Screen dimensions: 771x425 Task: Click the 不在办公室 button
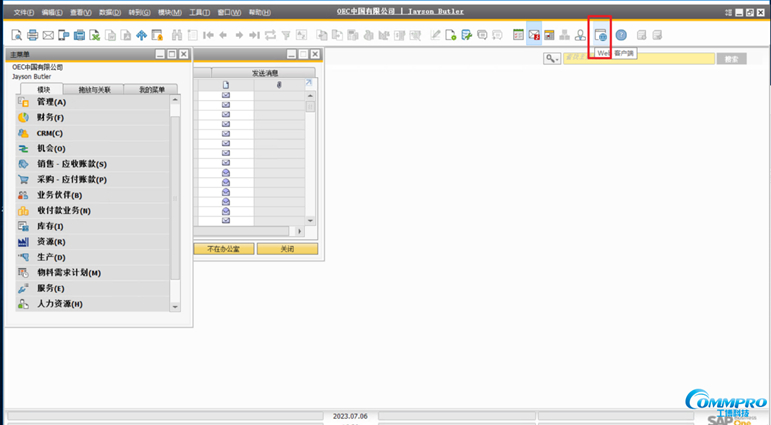point(223,249)
